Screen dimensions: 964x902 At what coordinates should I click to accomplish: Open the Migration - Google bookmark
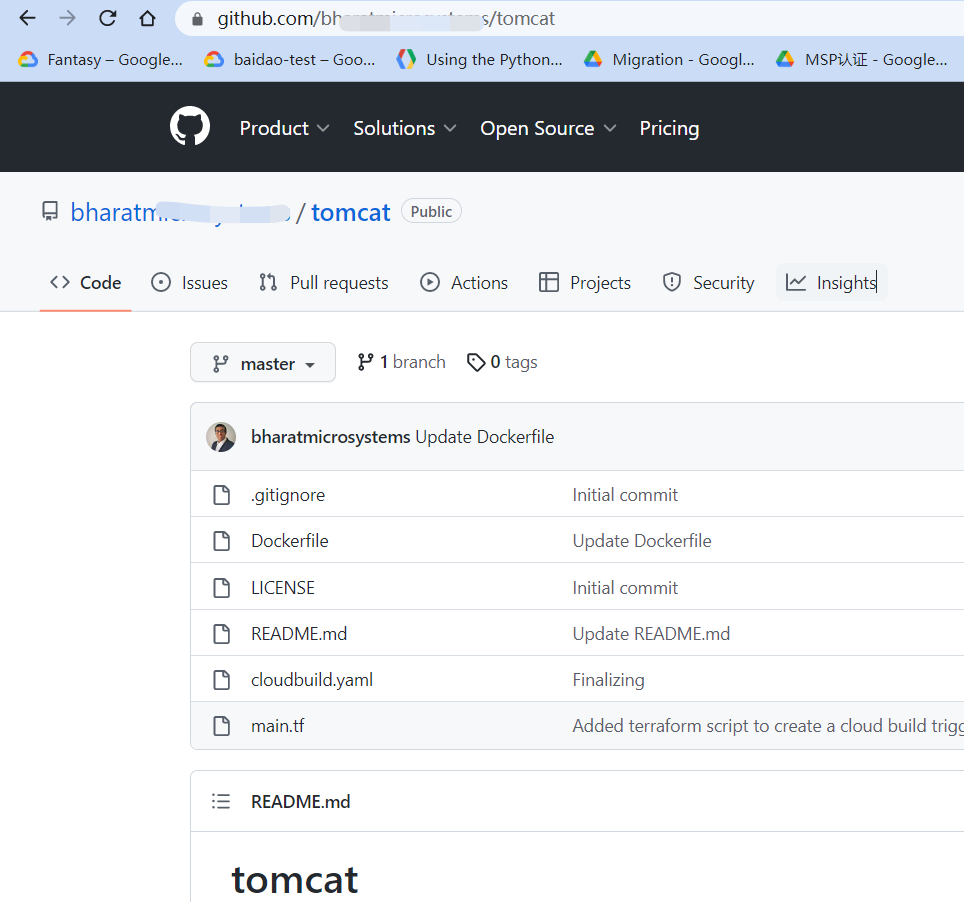[669, 60]
